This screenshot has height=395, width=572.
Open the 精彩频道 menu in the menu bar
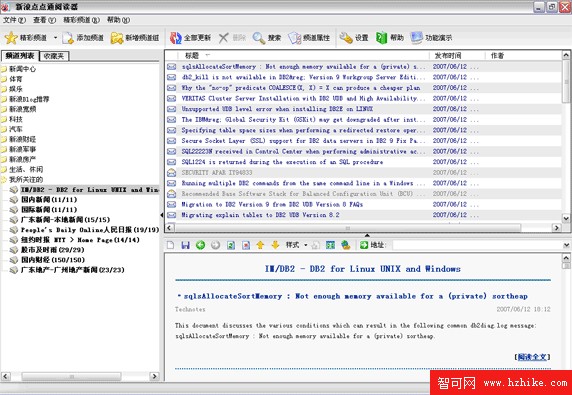(x=81, y=20)
